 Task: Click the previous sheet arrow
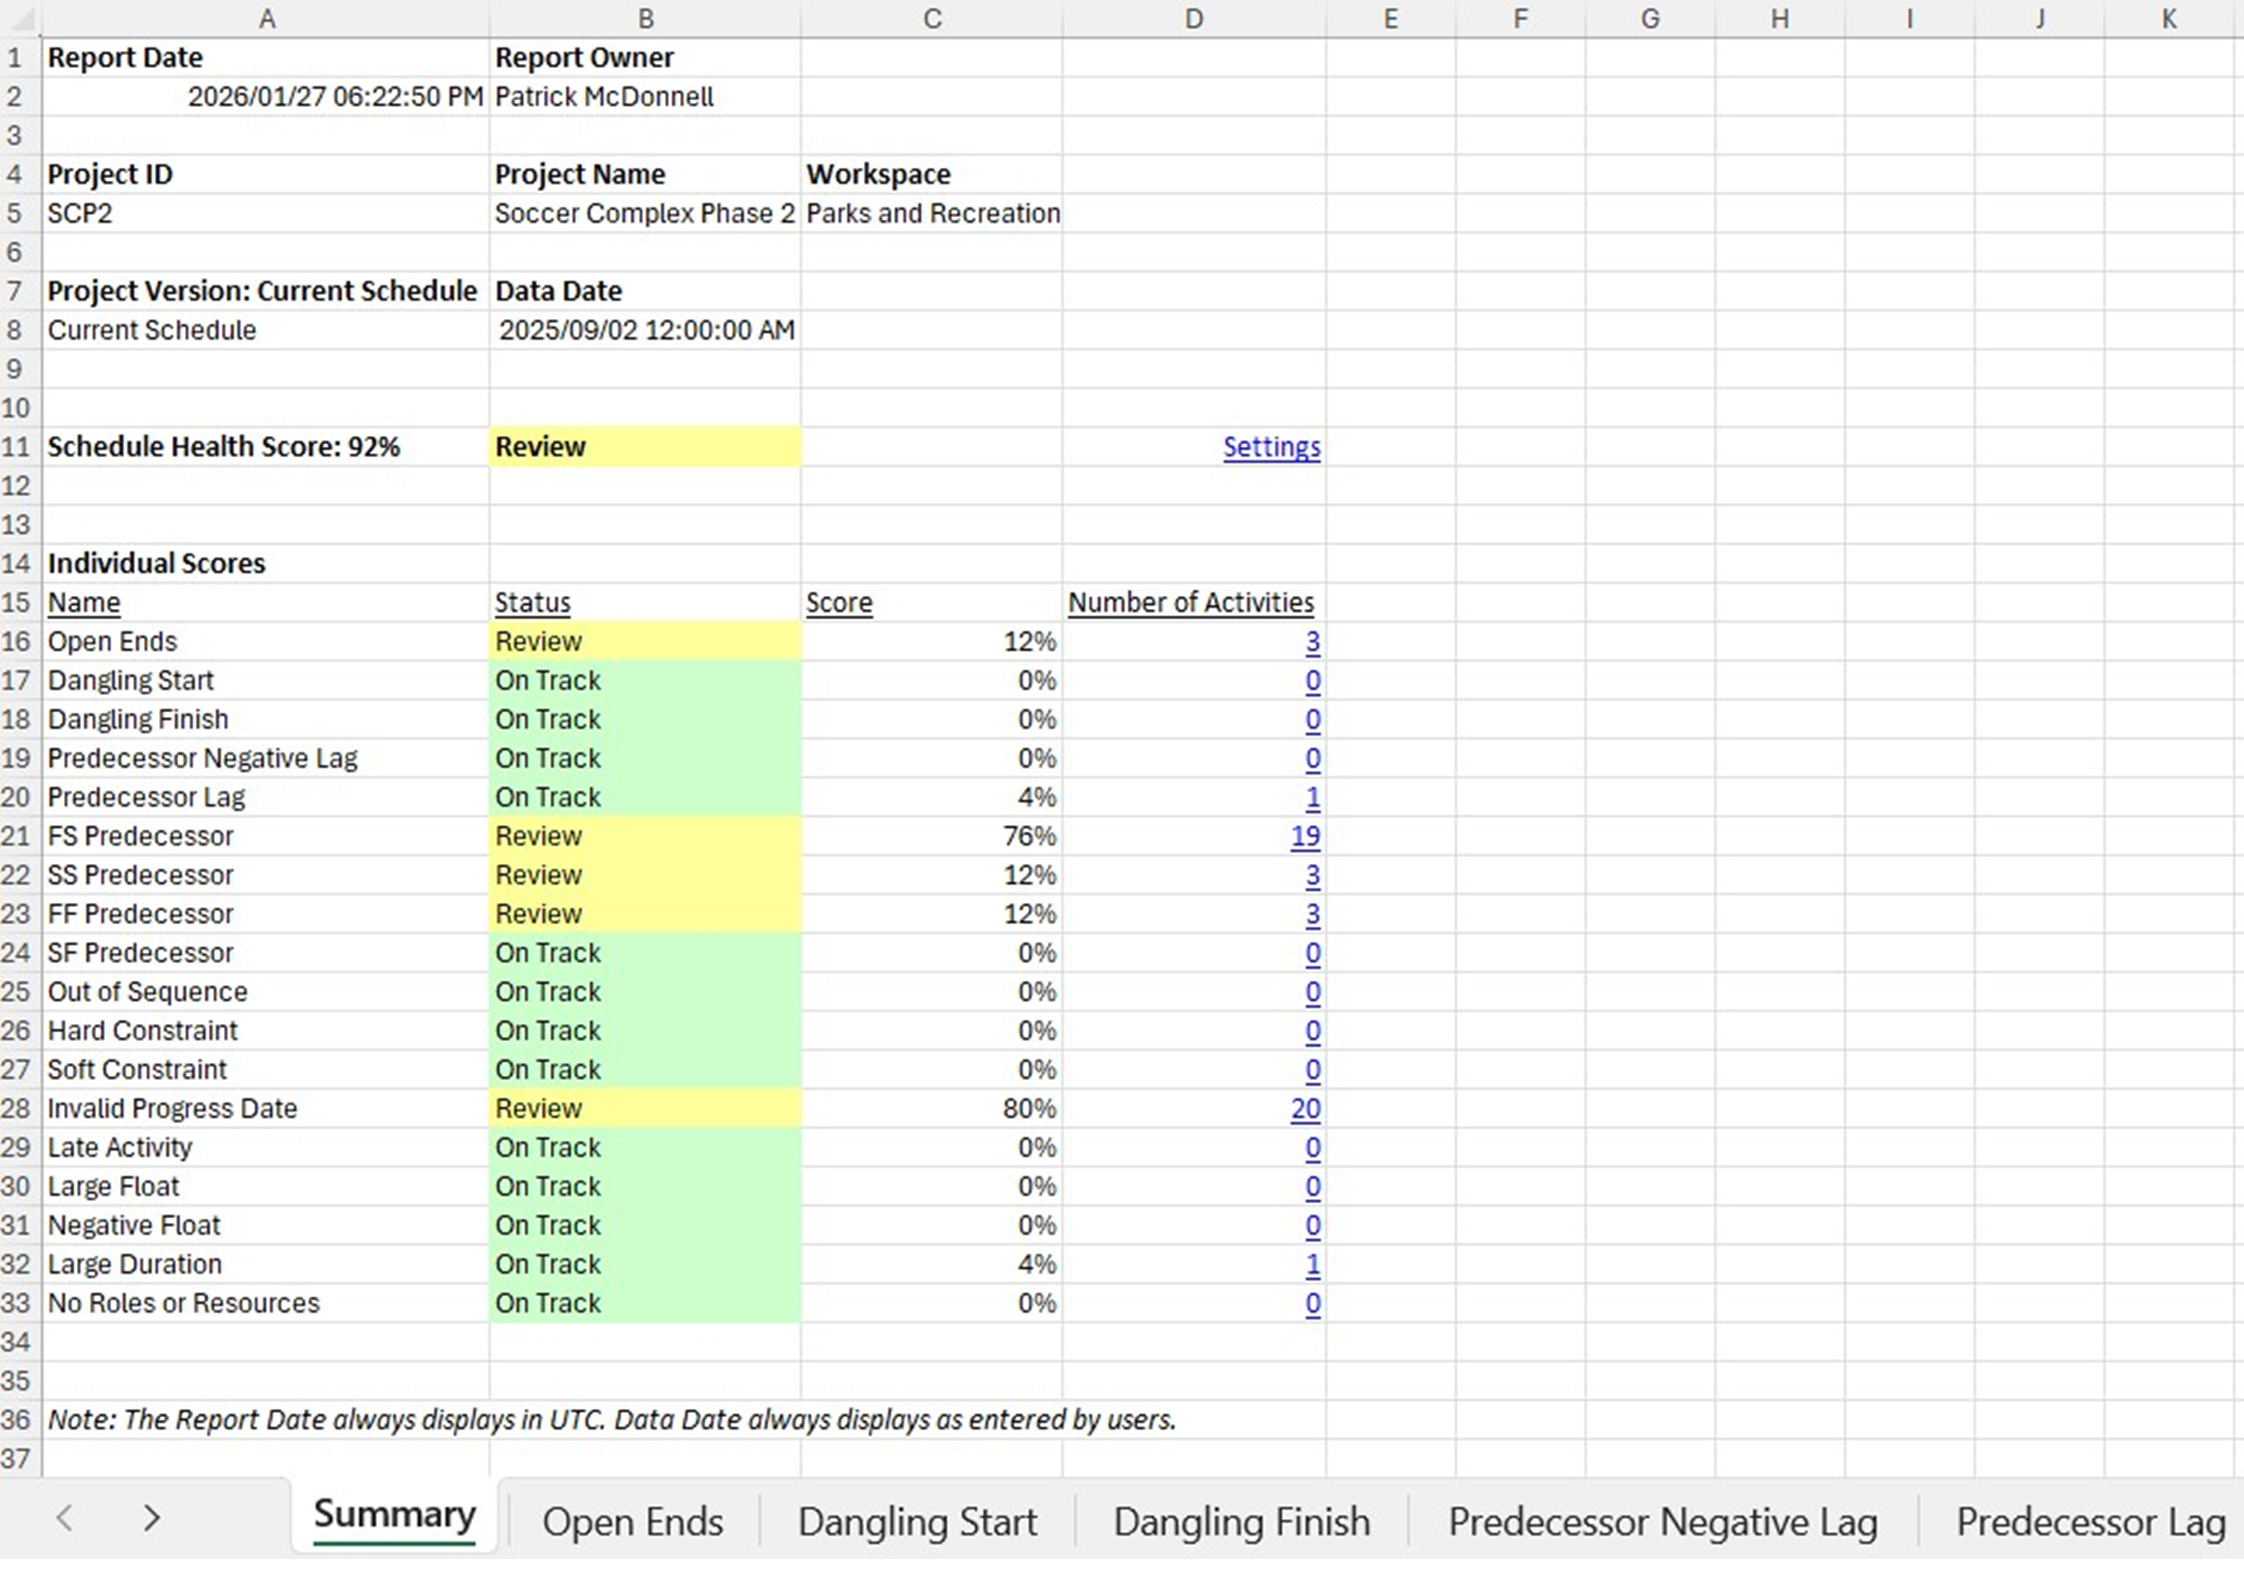click(64, 1518)
